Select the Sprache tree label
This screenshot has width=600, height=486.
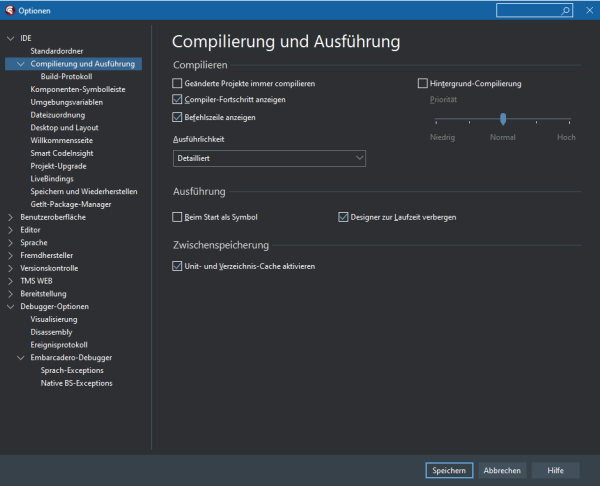point(34,243)
